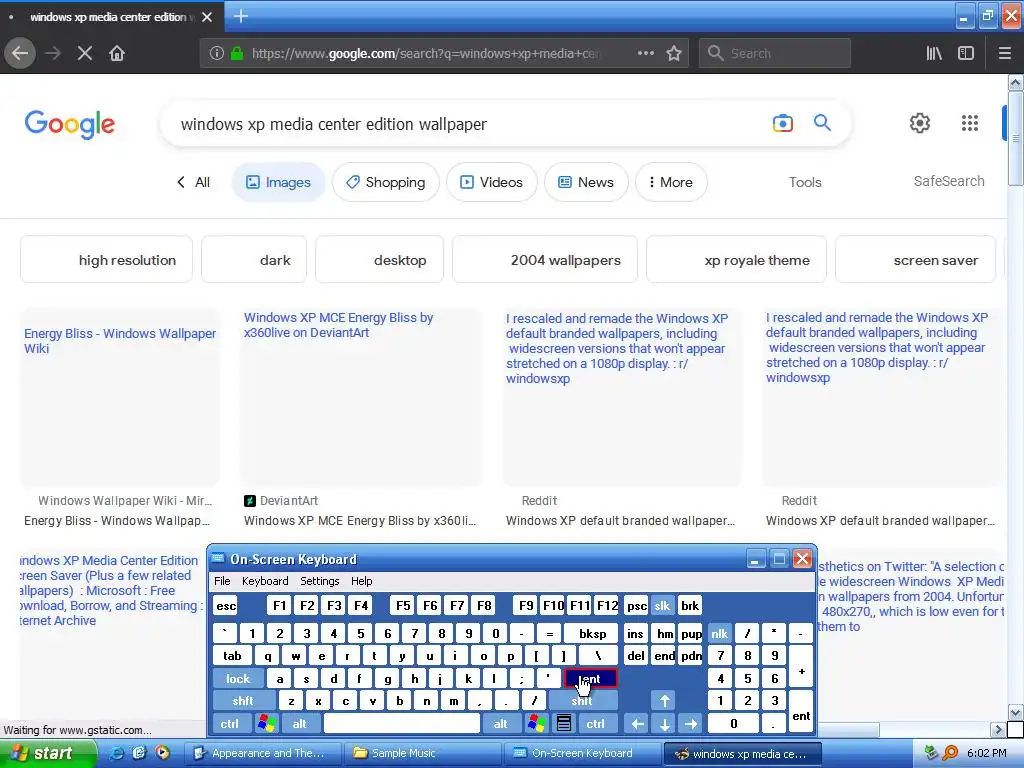Image resolution: width=1024 pixels, height=768 pixels.
Task: Stop loading the page
Action: click(x=84, y=53)
